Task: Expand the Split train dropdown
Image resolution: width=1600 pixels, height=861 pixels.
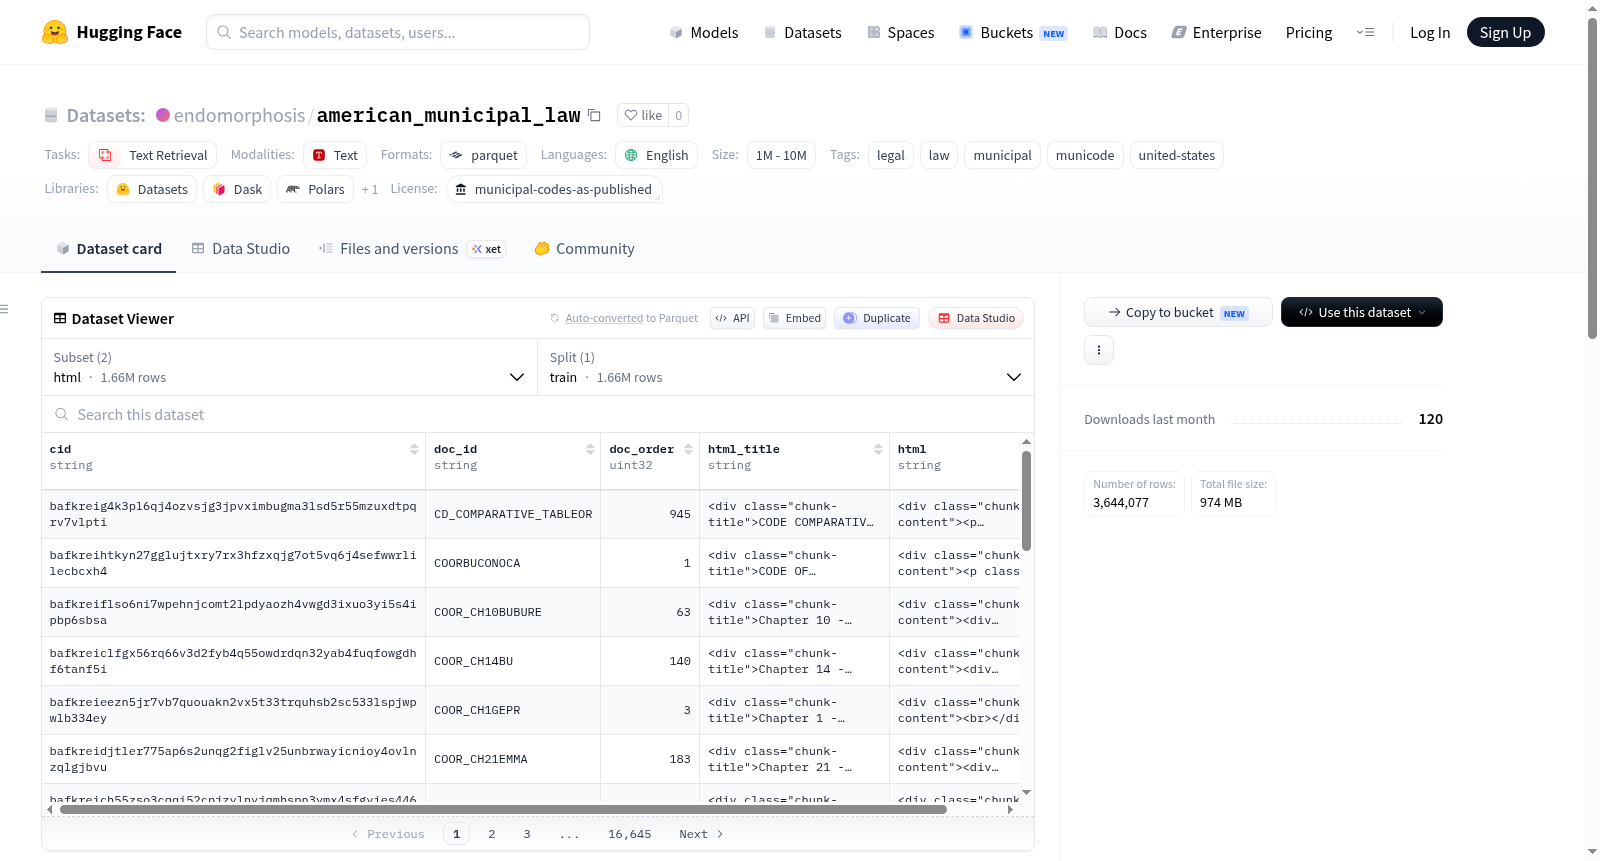Action: (786, 367)
